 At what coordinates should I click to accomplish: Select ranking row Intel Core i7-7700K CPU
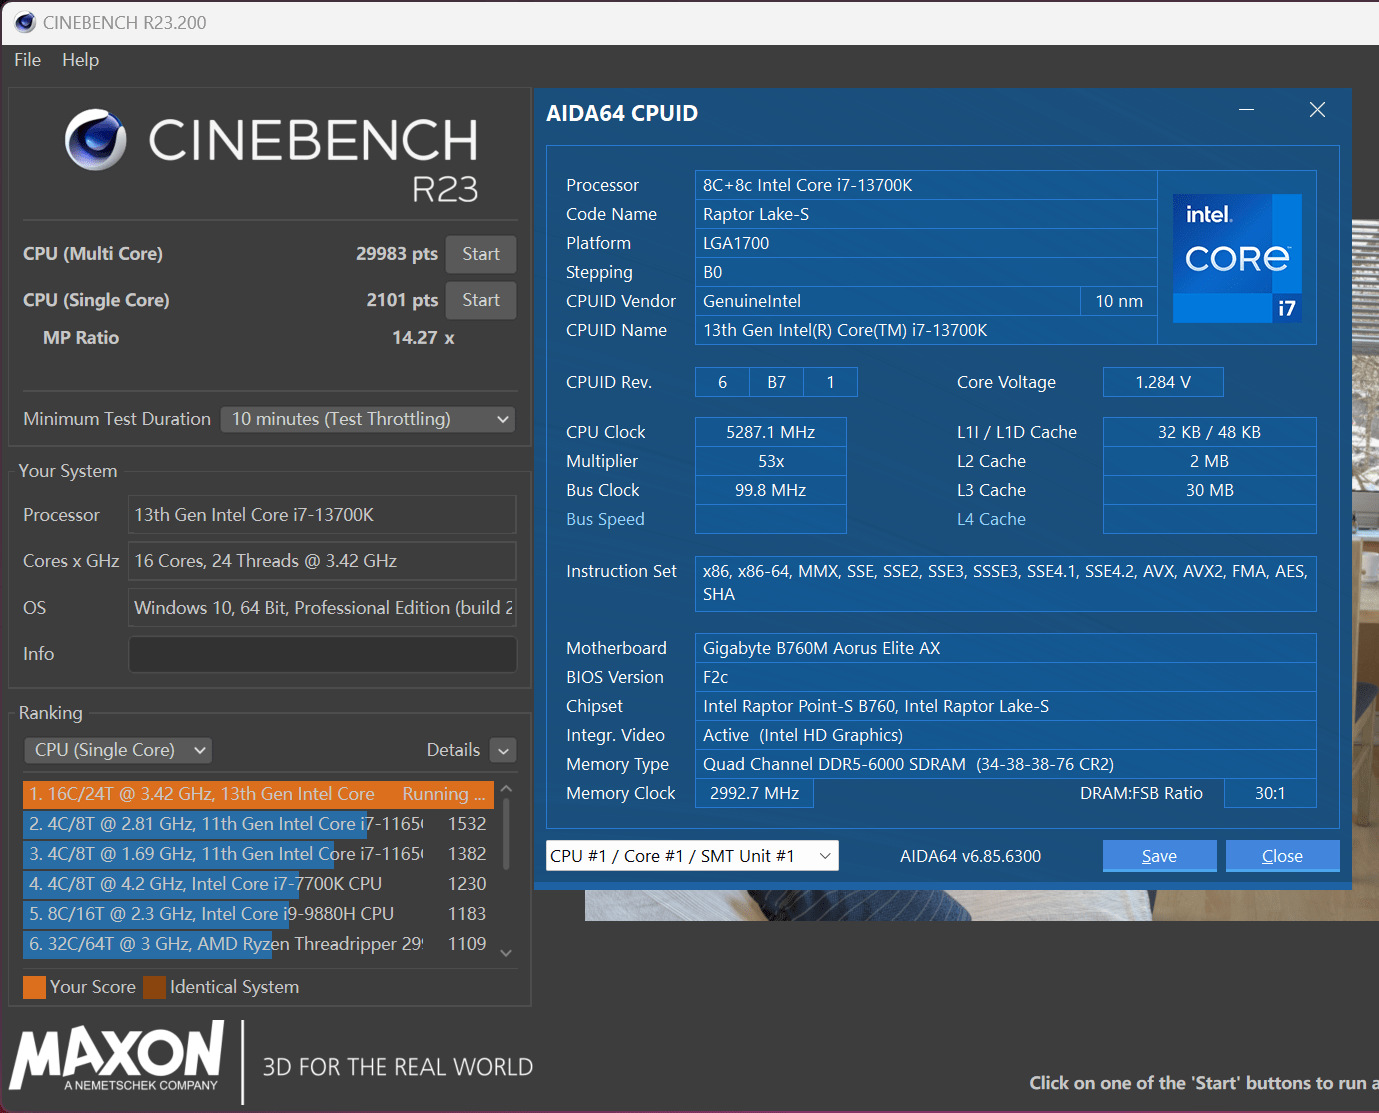pos(258,884)
